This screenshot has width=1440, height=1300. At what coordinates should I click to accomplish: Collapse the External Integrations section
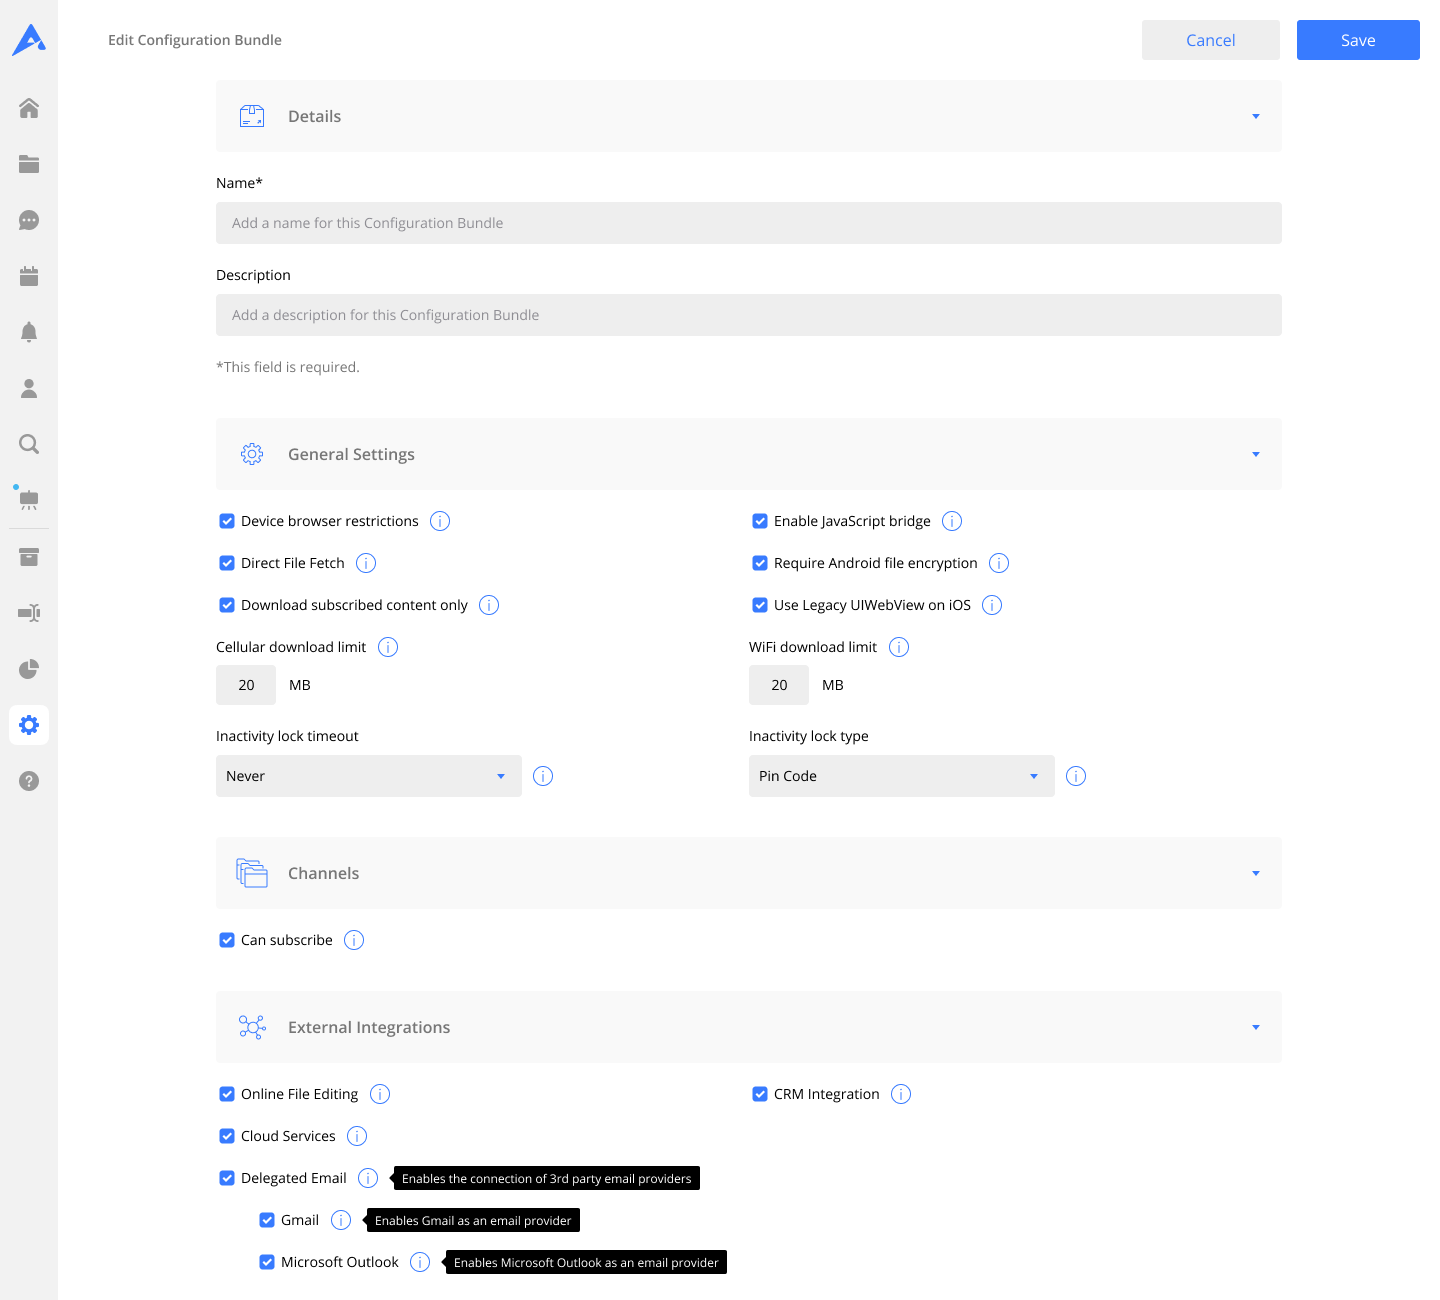pyautogui.click(x=1256, y=1027)
